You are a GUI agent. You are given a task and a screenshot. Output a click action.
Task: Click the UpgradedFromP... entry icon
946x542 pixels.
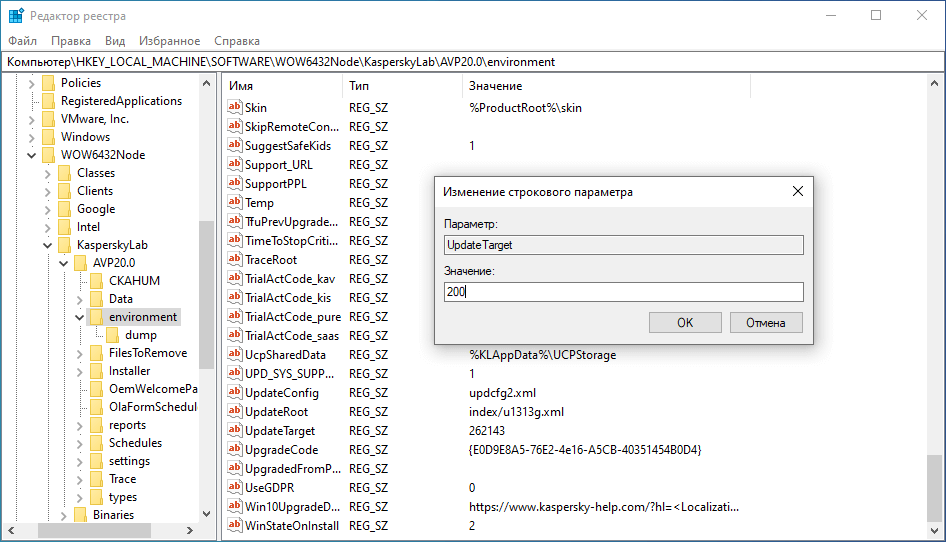point(235,468)
